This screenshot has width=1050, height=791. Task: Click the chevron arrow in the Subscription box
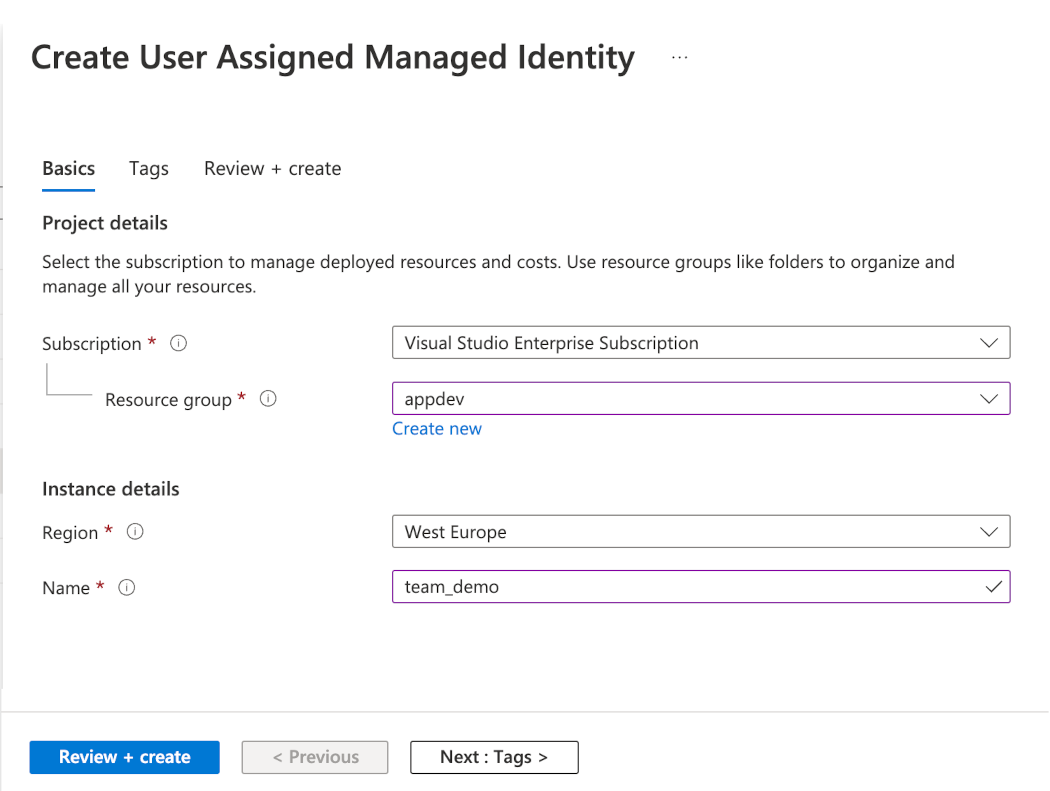coord(989,343)
